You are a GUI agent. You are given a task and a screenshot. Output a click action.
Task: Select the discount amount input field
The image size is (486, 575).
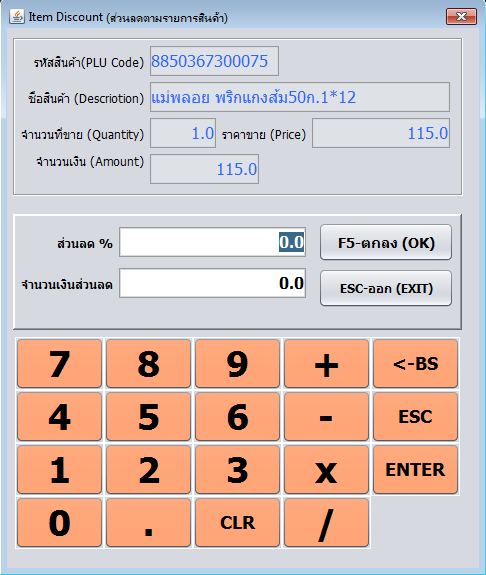pyautogui.click(x=212, y=283)
